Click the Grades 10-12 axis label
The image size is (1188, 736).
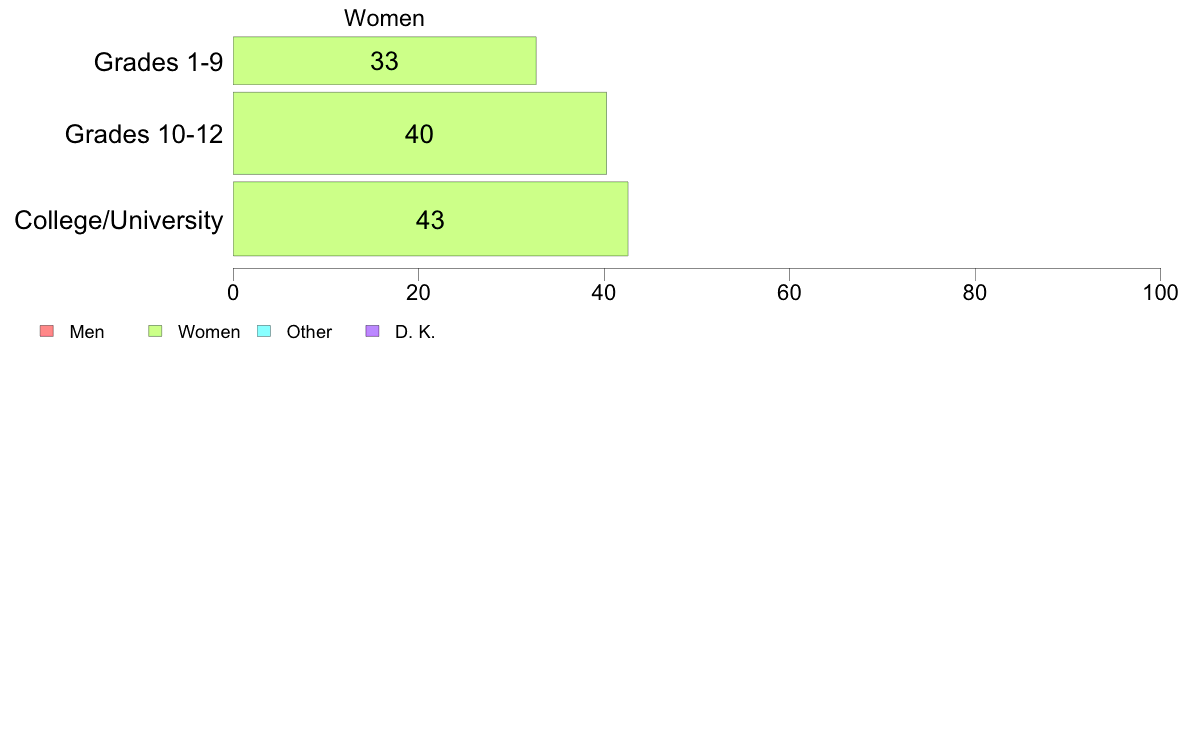point(144,134)
